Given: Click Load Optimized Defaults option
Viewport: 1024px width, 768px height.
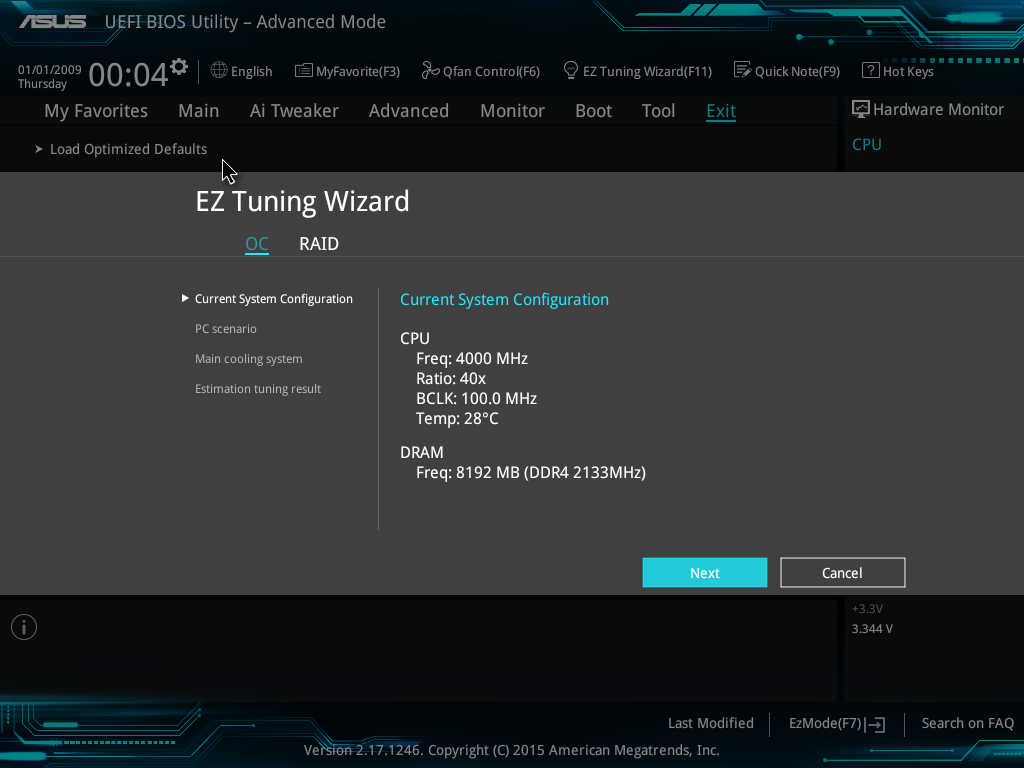Looking at the screenshot, I should click(x=129, y=150).
